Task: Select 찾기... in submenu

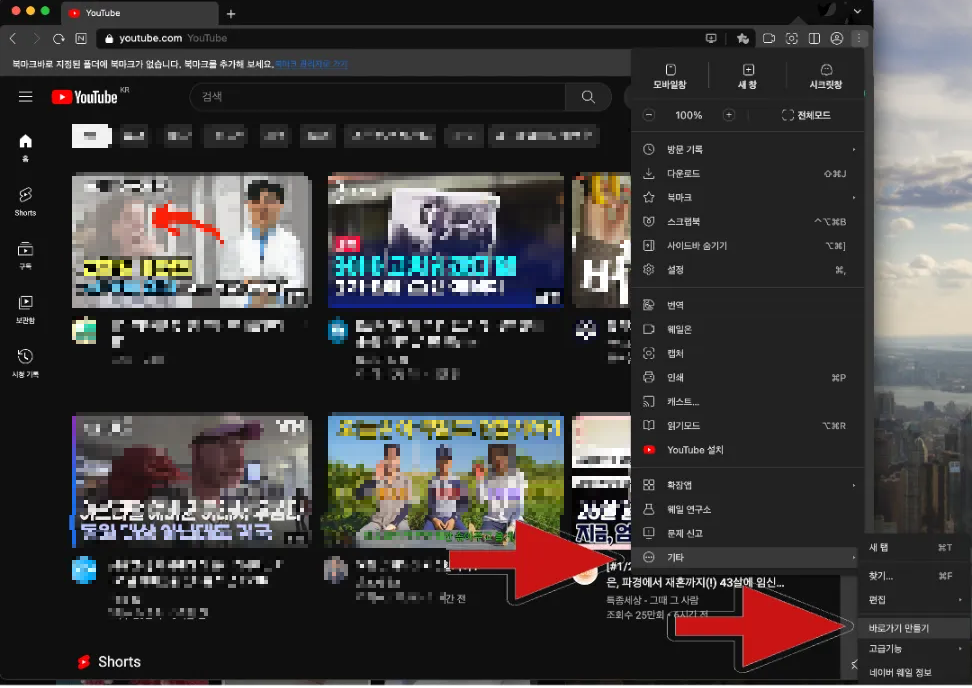Action: [916, 576]
